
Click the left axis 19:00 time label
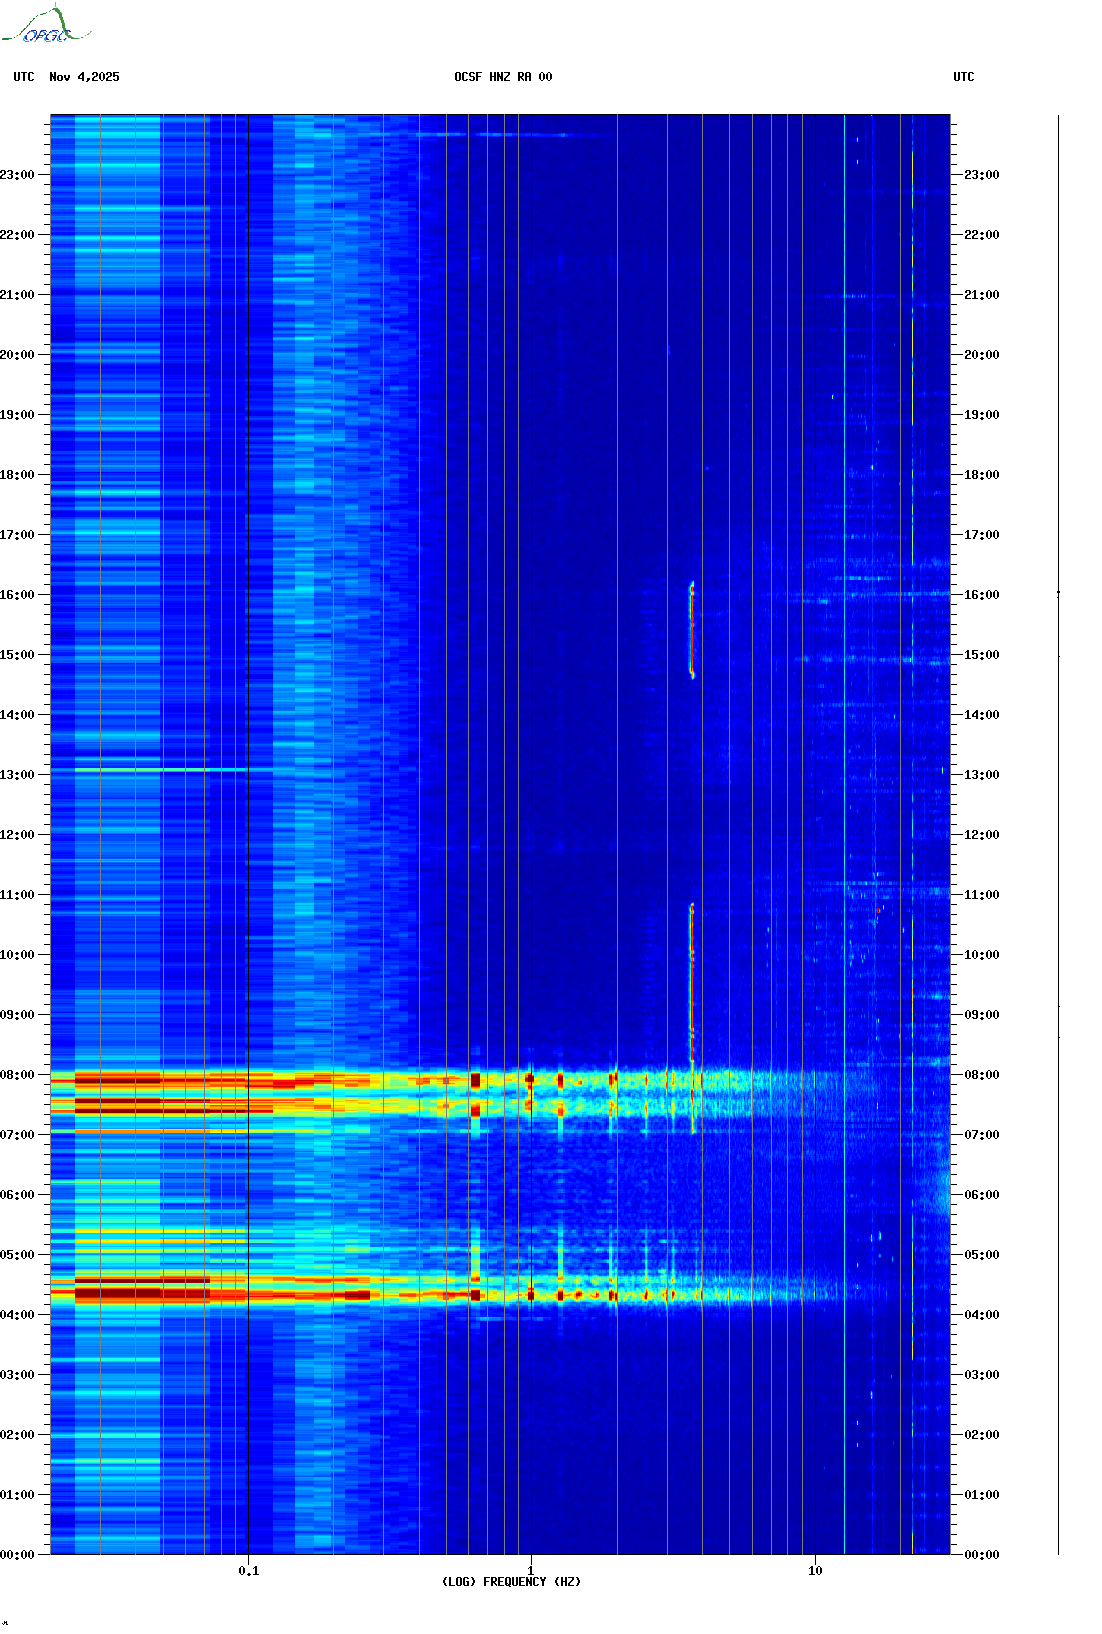point(17,415)
